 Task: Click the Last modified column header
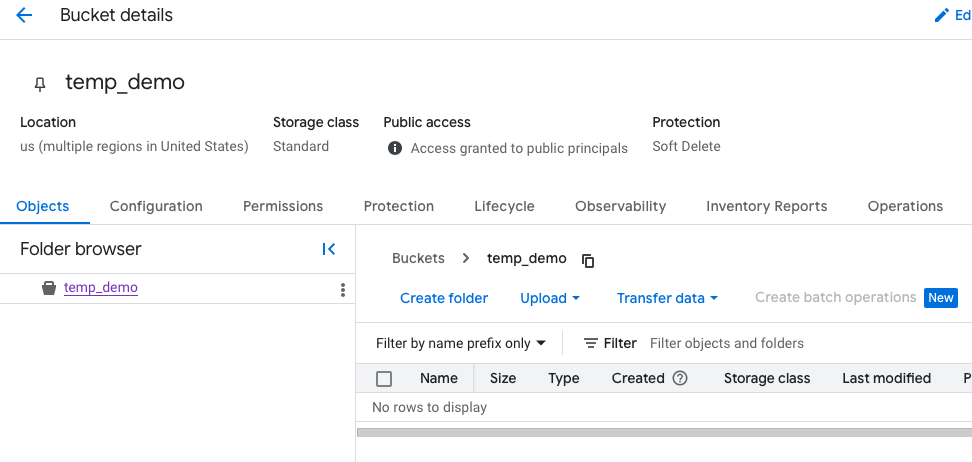tap(886, 378)
